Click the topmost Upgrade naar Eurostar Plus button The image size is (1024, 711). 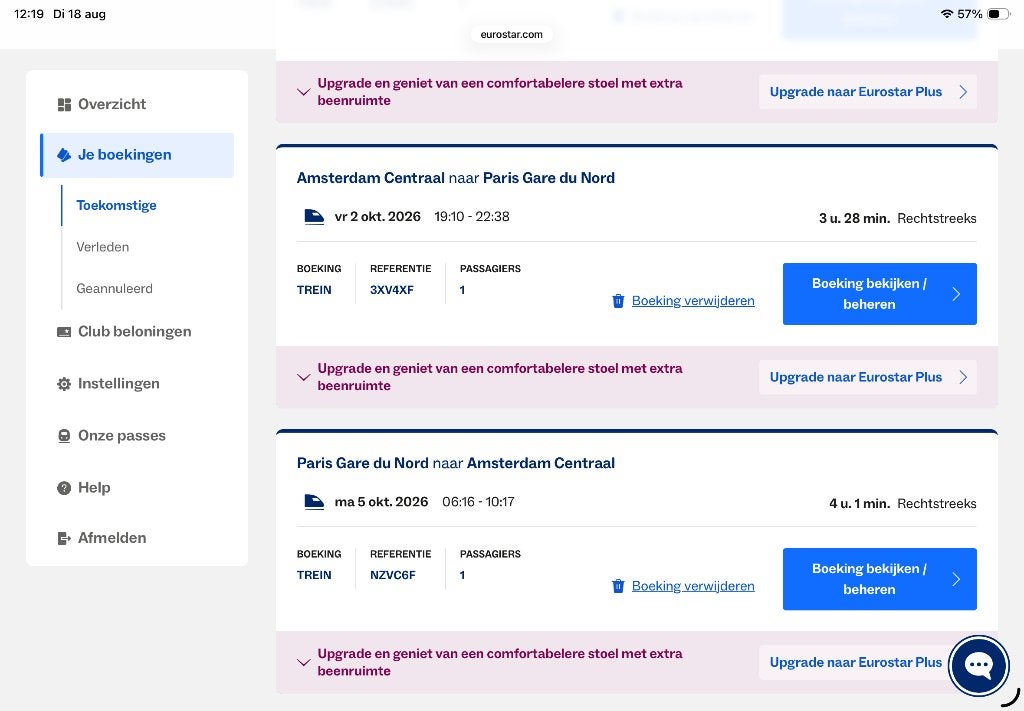click(868, 92)
